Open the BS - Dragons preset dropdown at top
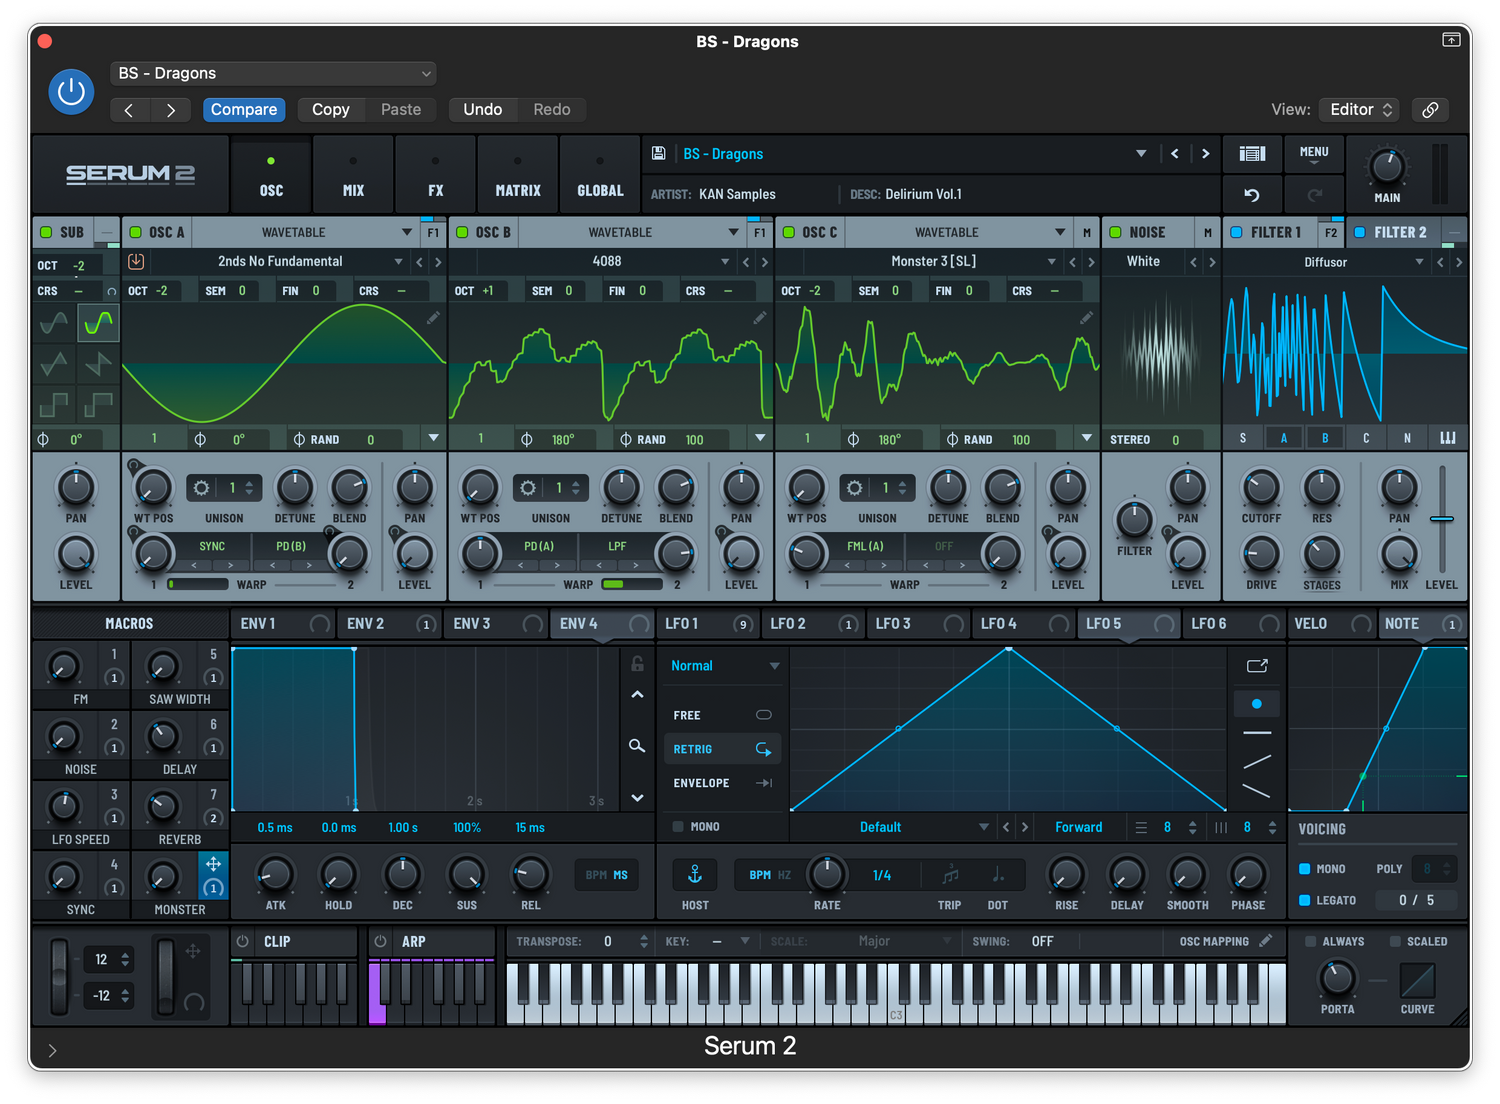This screenshot has height=1104, width=1500. [x=273, y=73]
